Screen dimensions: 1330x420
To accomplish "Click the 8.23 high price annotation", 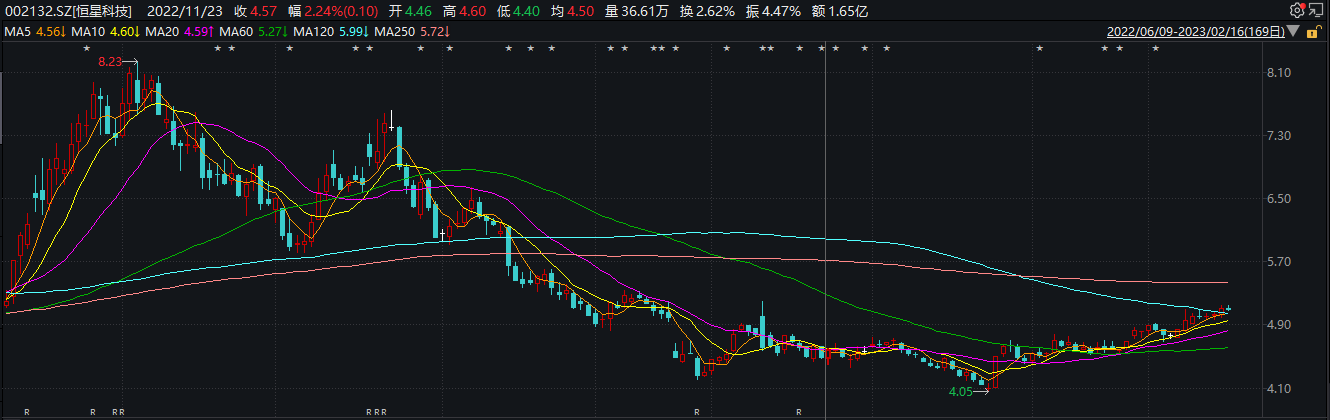I will (x=109, y=62).
